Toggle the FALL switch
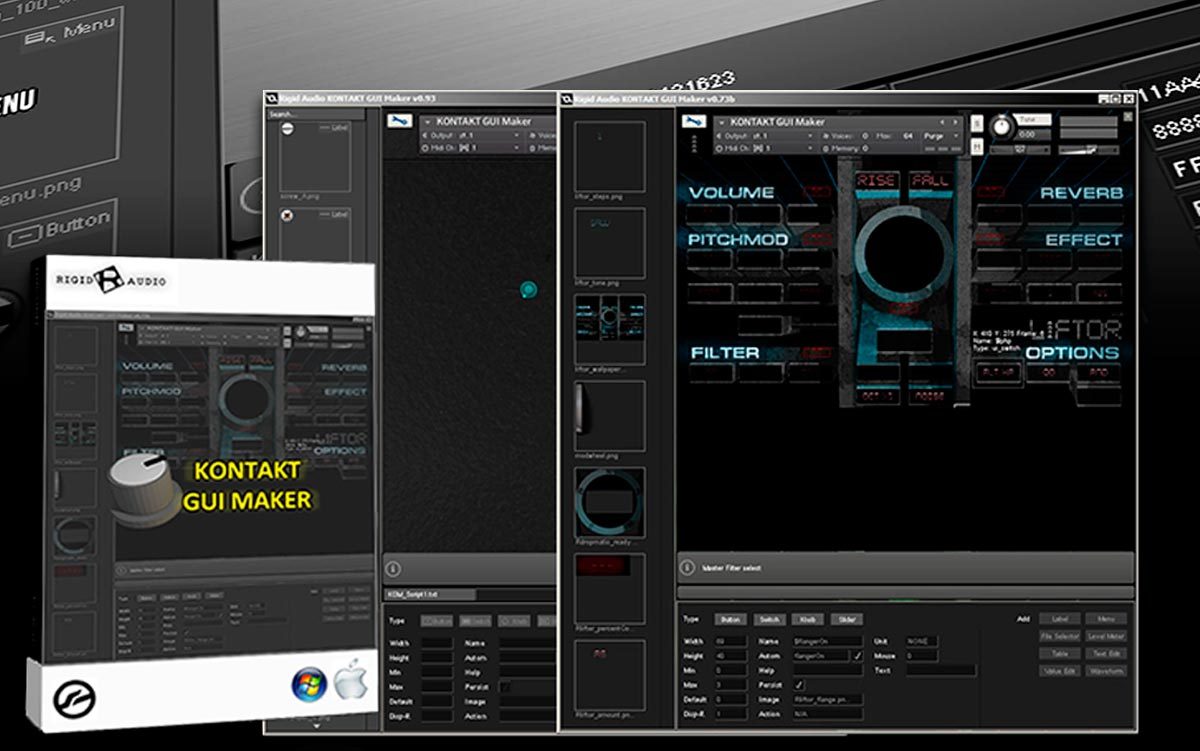 pos(930,180)
